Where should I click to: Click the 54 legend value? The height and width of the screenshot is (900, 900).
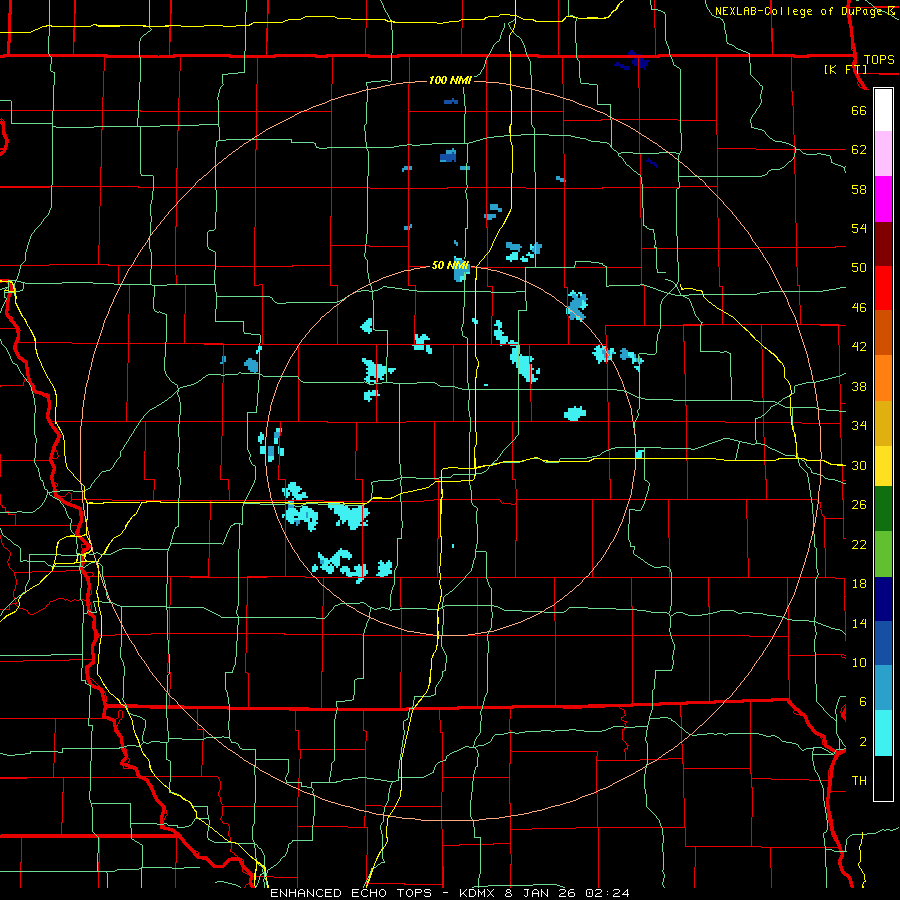[859, 228]
